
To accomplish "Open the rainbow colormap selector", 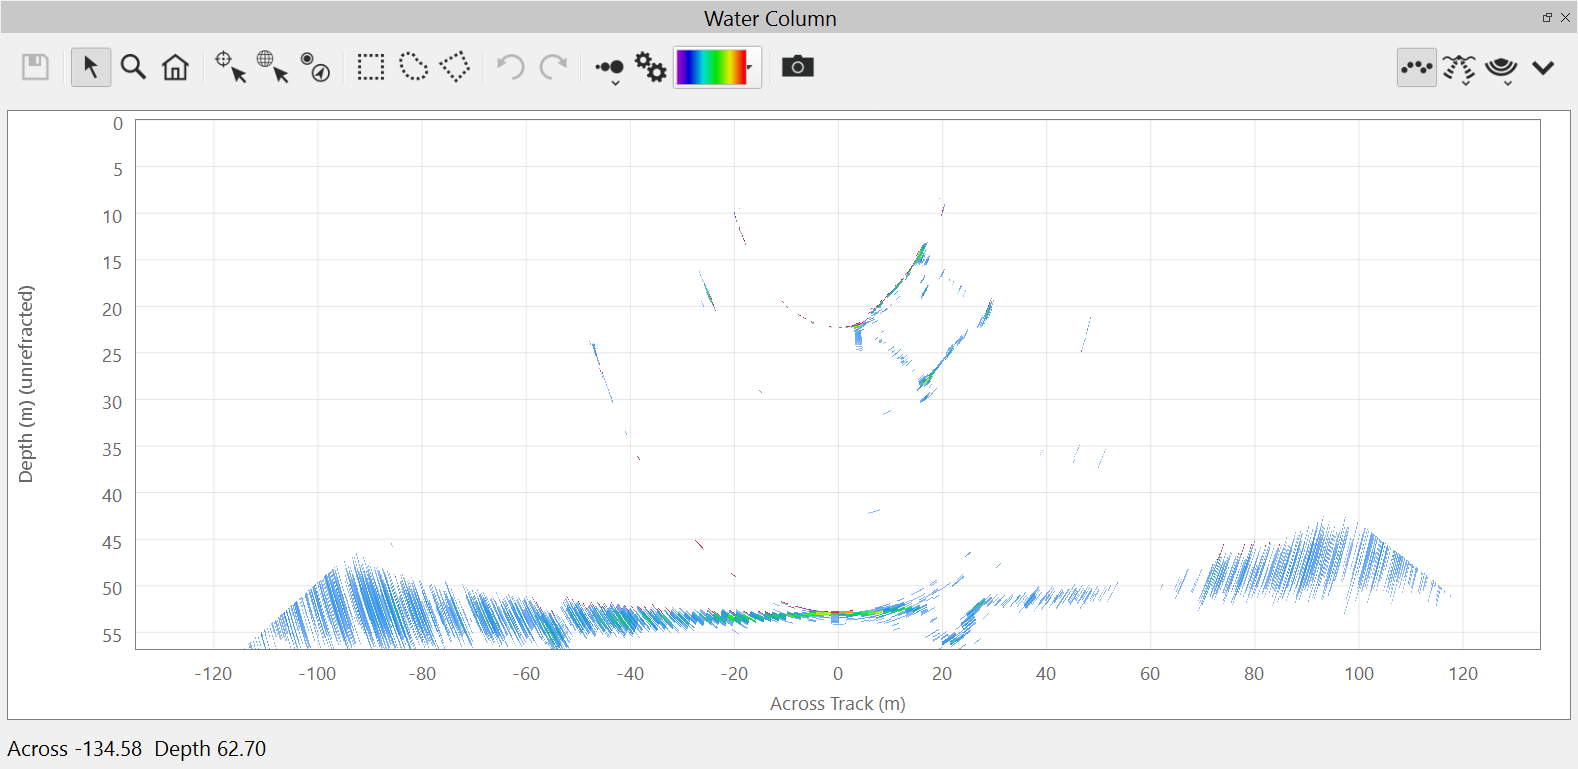I will click(x=717, y=67).
